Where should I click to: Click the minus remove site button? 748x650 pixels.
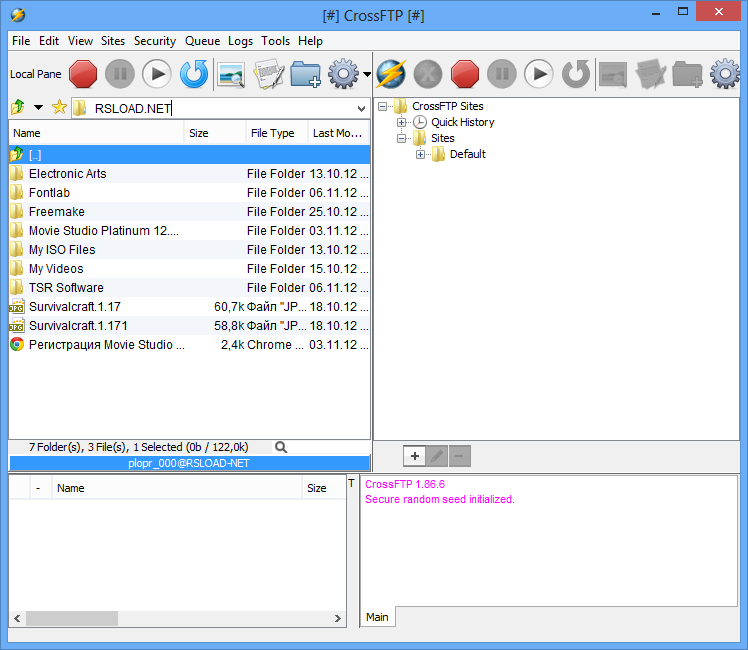point(459,456)
